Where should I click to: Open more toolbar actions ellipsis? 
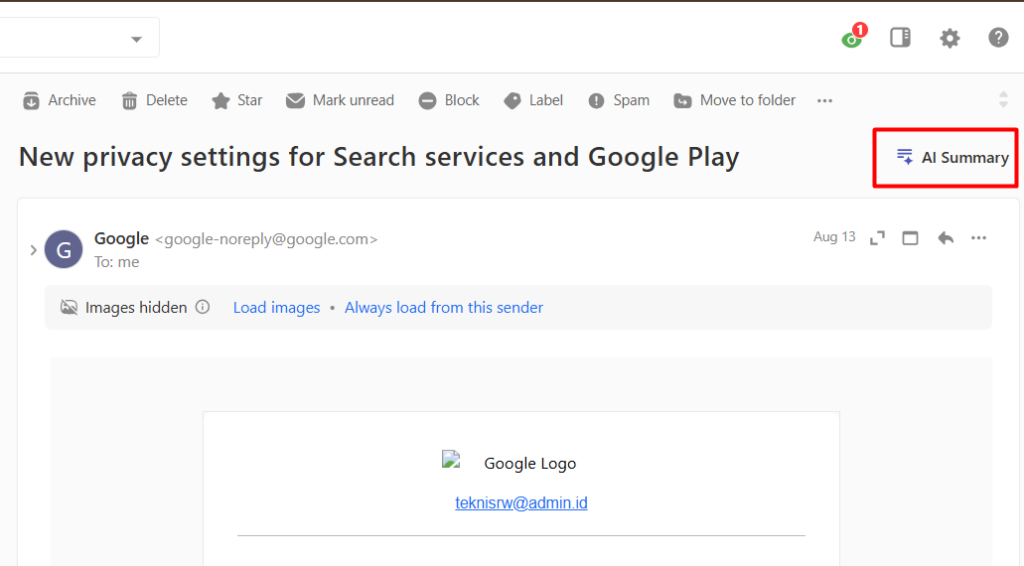point(825,101)
